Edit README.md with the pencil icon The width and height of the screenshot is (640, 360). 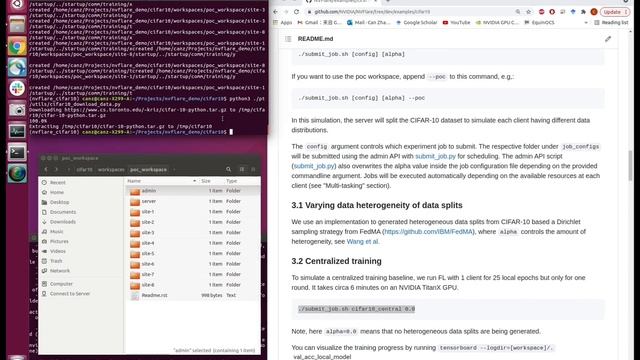pyautogui.click(x=608, y=39)
